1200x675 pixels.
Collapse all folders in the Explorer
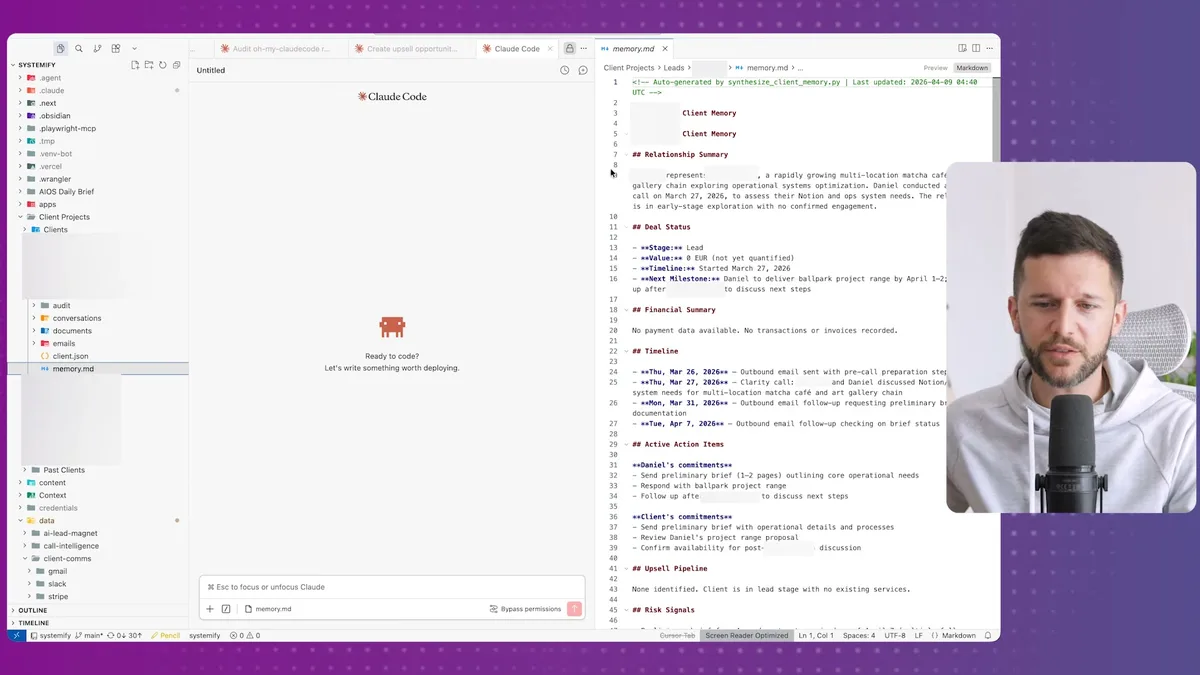(x=176, y=65)
